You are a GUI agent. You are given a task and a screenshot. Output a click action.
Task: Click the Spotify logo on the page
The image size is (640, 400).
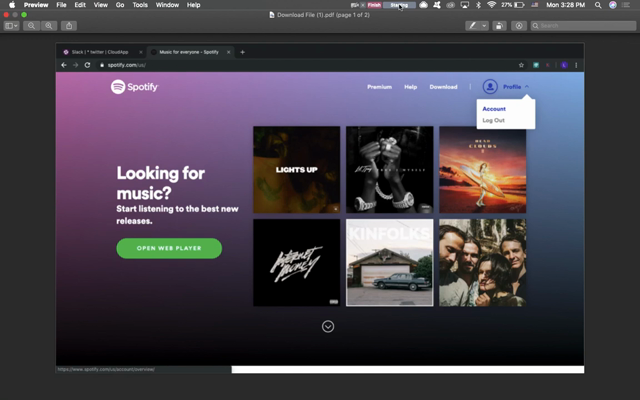click(134, 87)
